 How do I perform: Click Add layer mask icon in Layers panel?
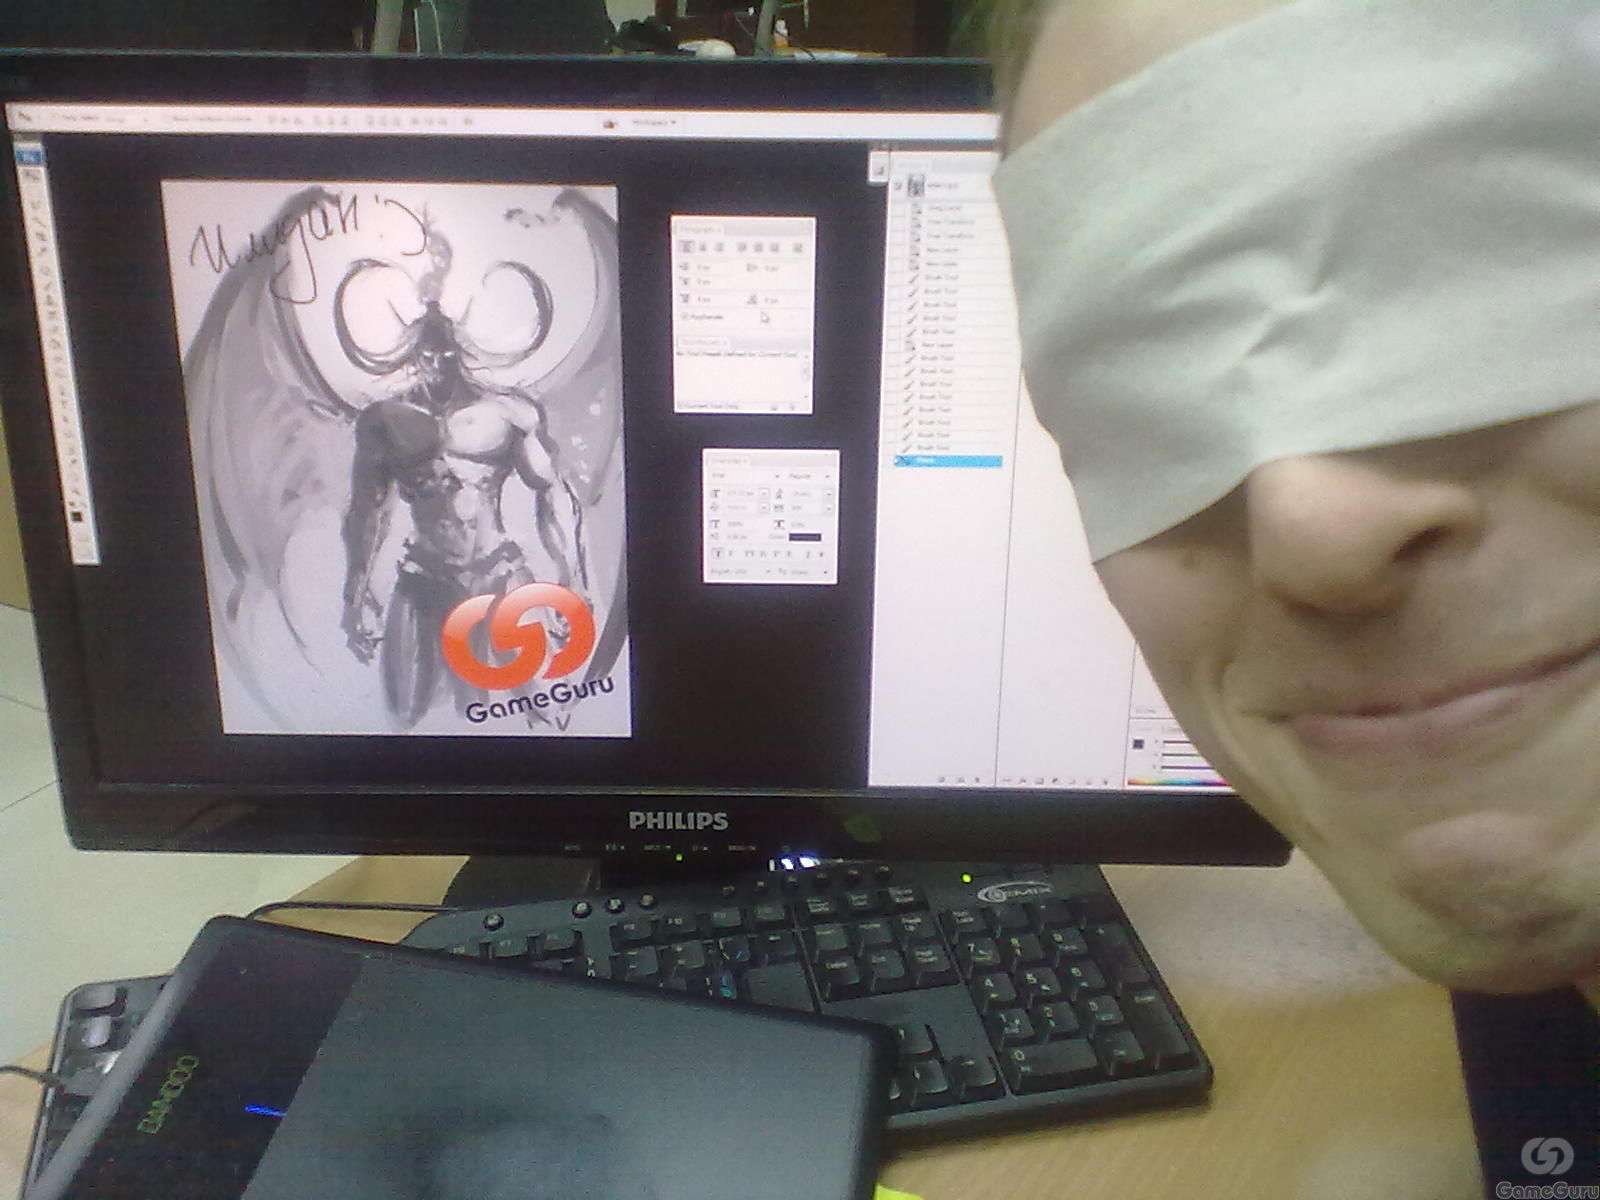[x=1038, y=780]
